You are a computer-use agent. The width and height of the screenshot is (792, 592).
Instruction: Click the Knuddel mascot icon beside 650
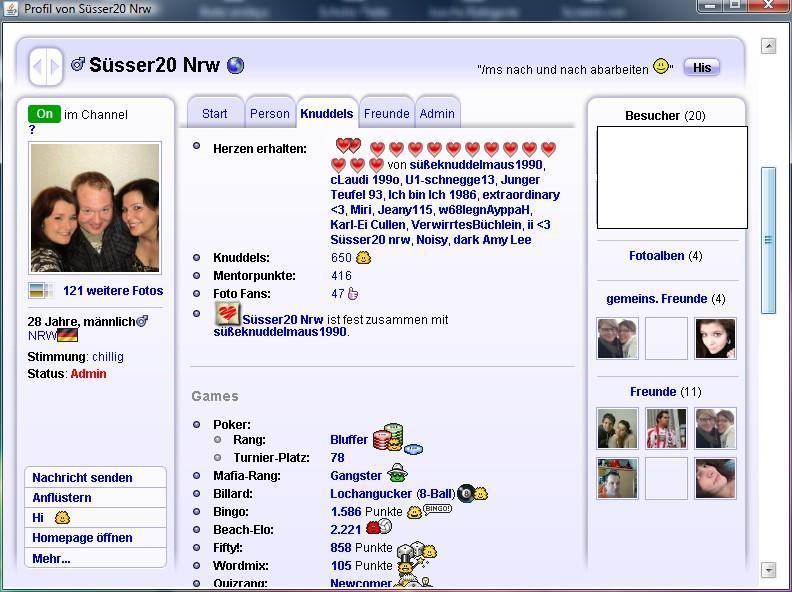tap(363, 258)
